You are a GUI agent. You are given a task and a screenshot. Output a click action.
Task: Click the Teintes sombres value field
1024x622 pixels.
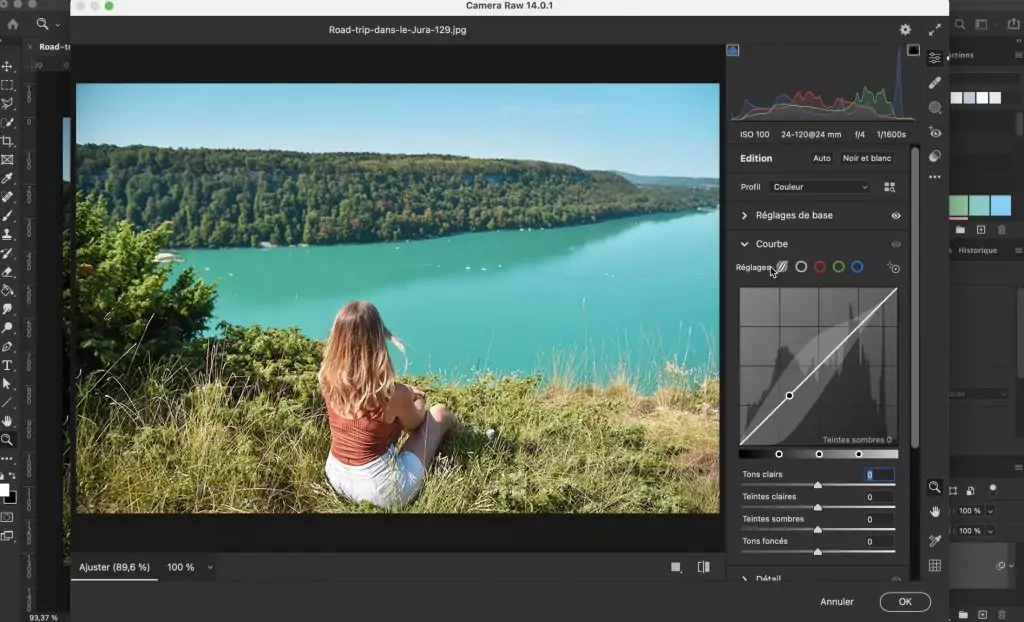(x=879, y=520)
